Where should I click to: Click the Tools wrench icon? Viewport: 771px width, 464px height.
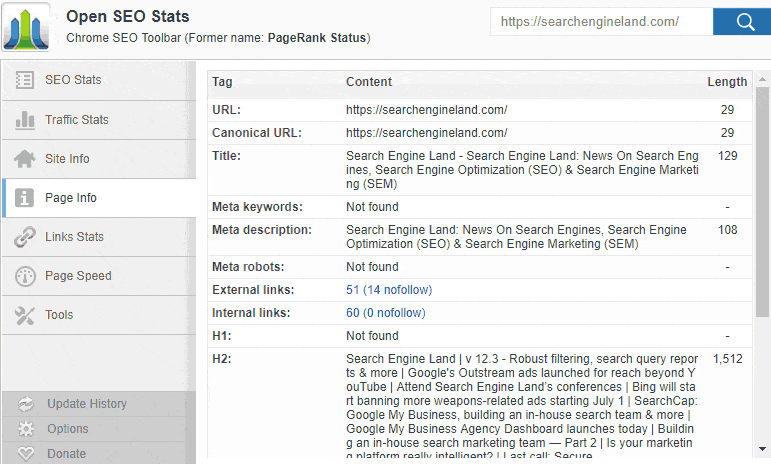tap(26, 315)
